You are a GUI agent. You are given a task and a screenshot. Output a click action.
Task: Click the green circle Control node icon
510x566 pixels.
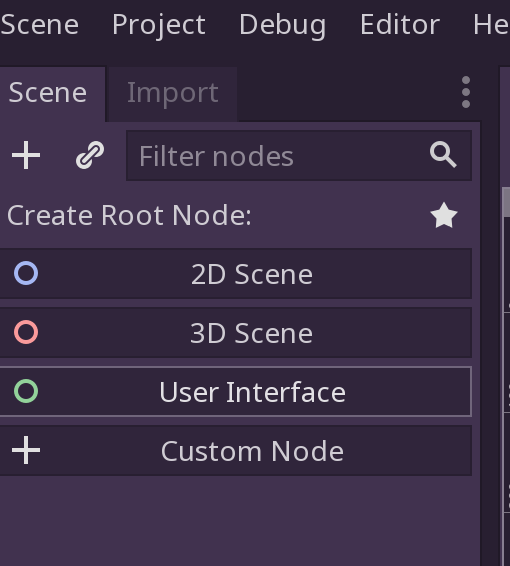(x=26, y=391)
